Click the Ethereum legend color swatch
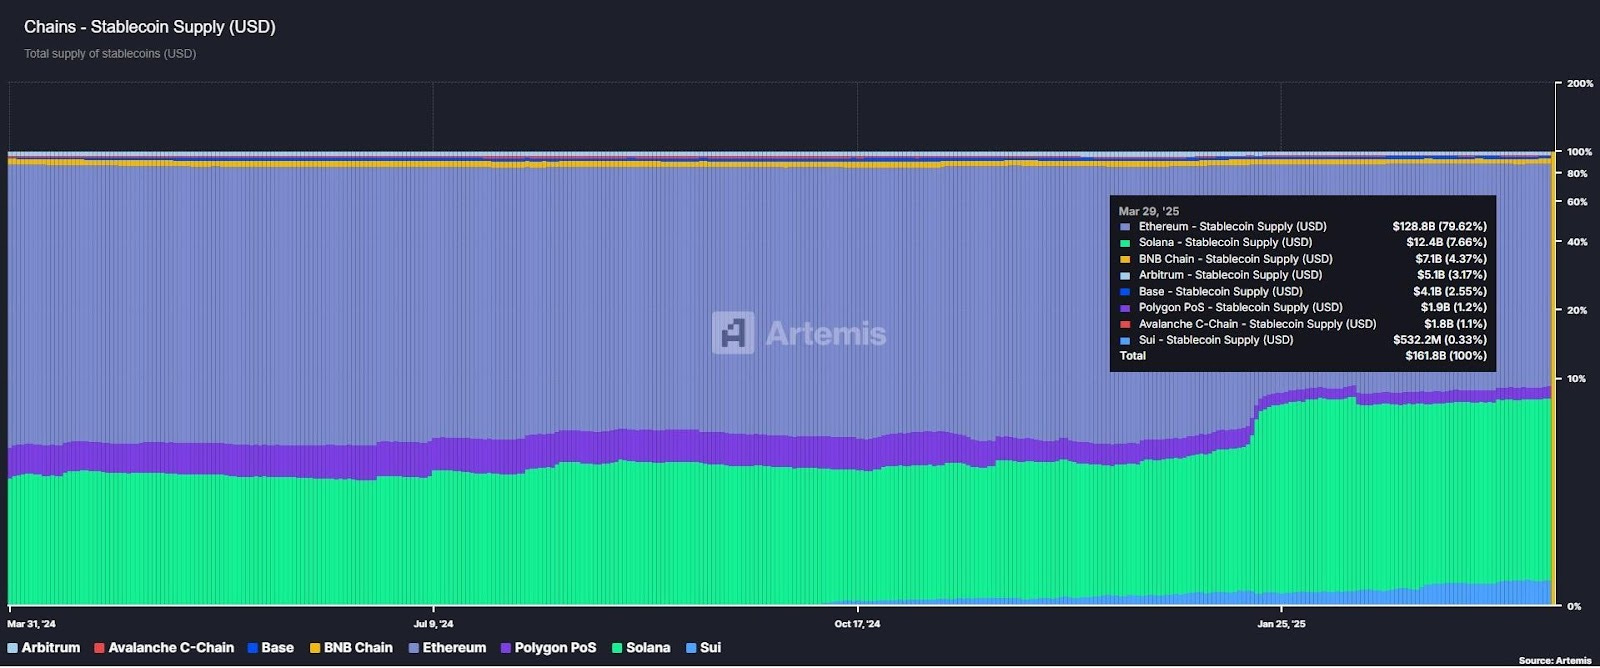This screenshot has width=1600, height=668. pyautogui.click(x=413, y=648)
